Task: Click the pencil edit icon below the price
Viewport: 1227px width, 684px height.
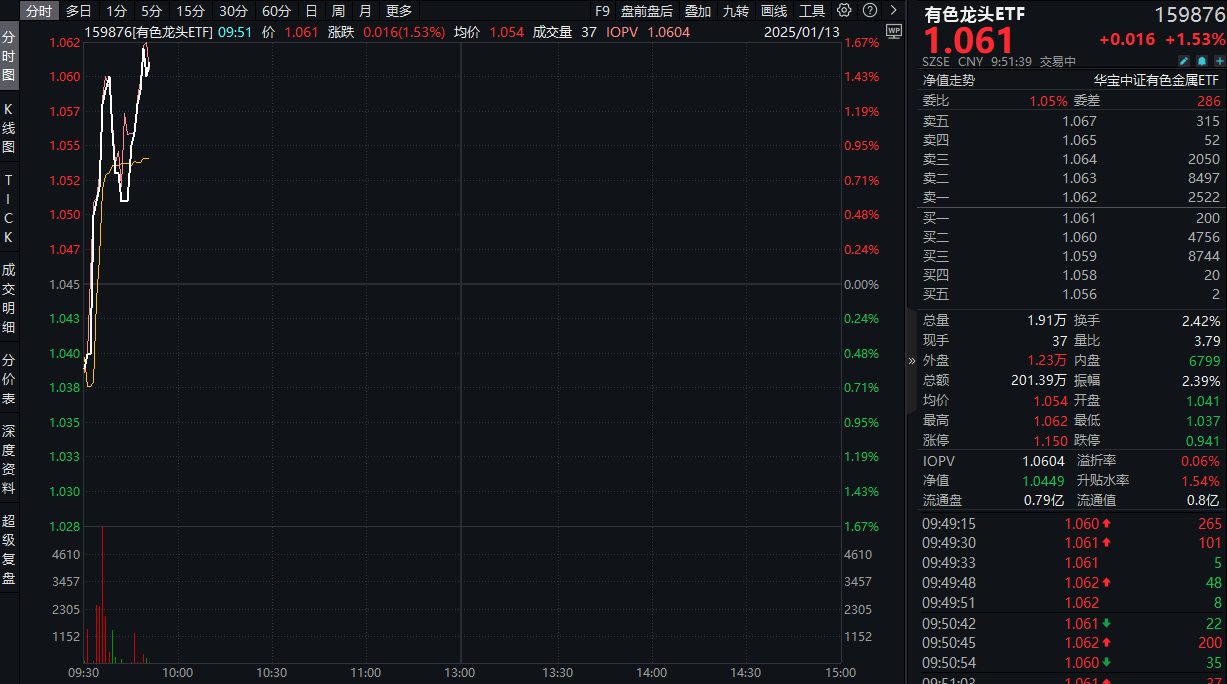Action: 1184,61
